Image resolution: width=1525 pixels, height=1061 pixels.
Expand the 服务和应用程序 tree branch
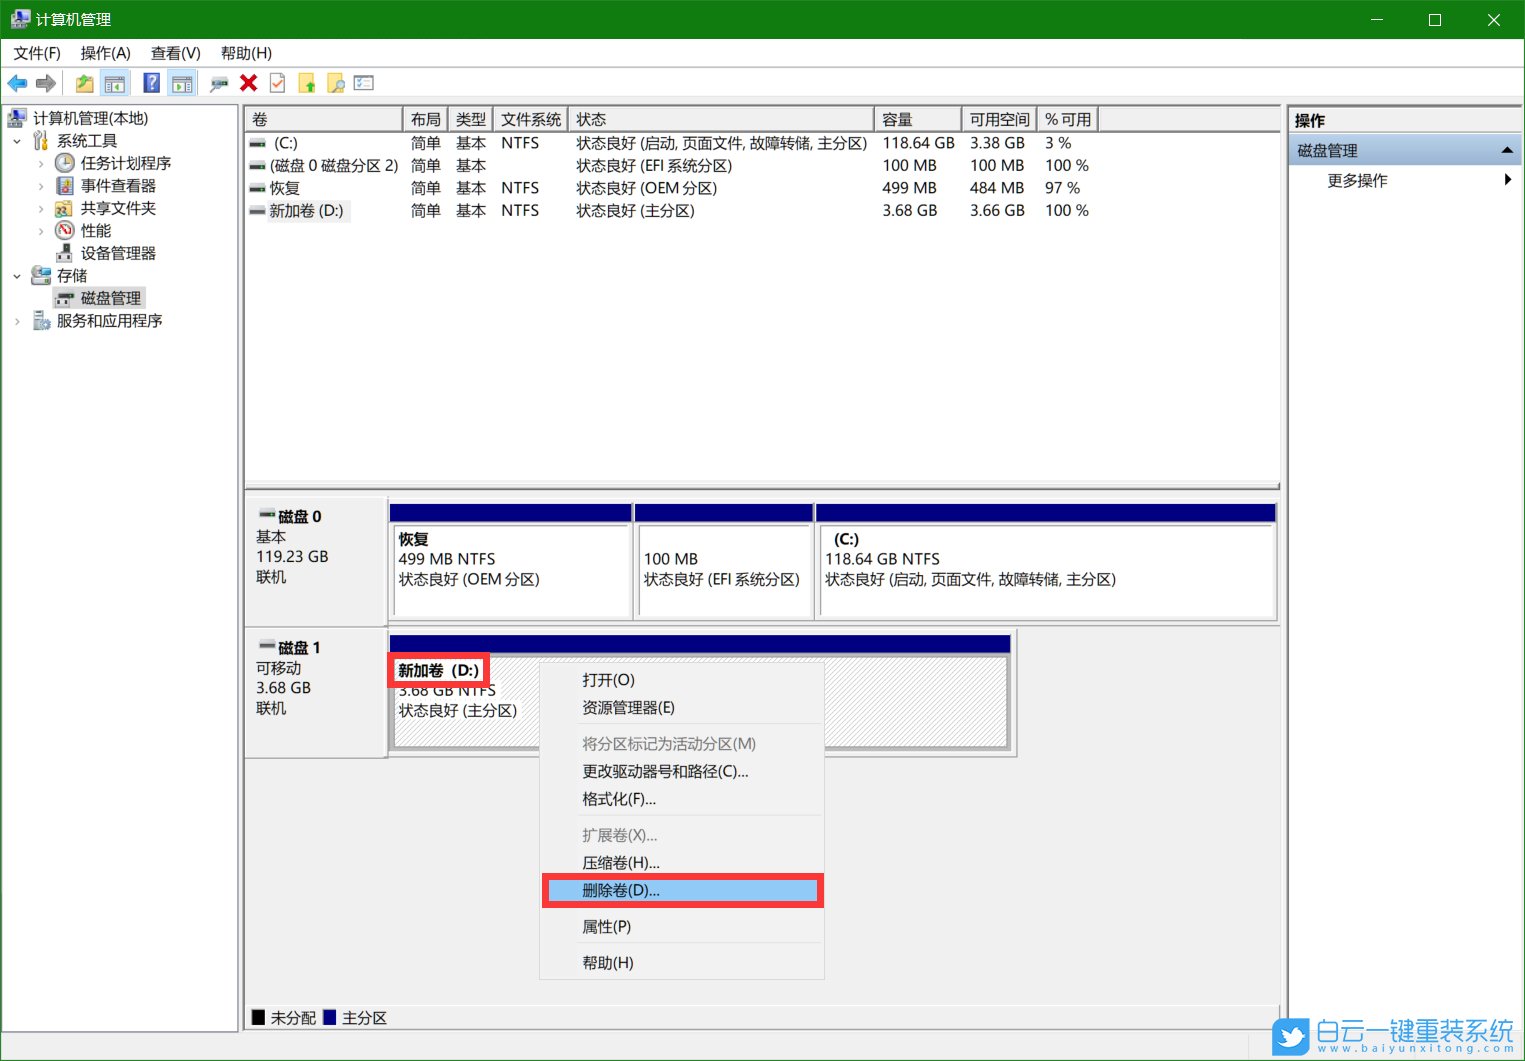[x=17, y=320]
